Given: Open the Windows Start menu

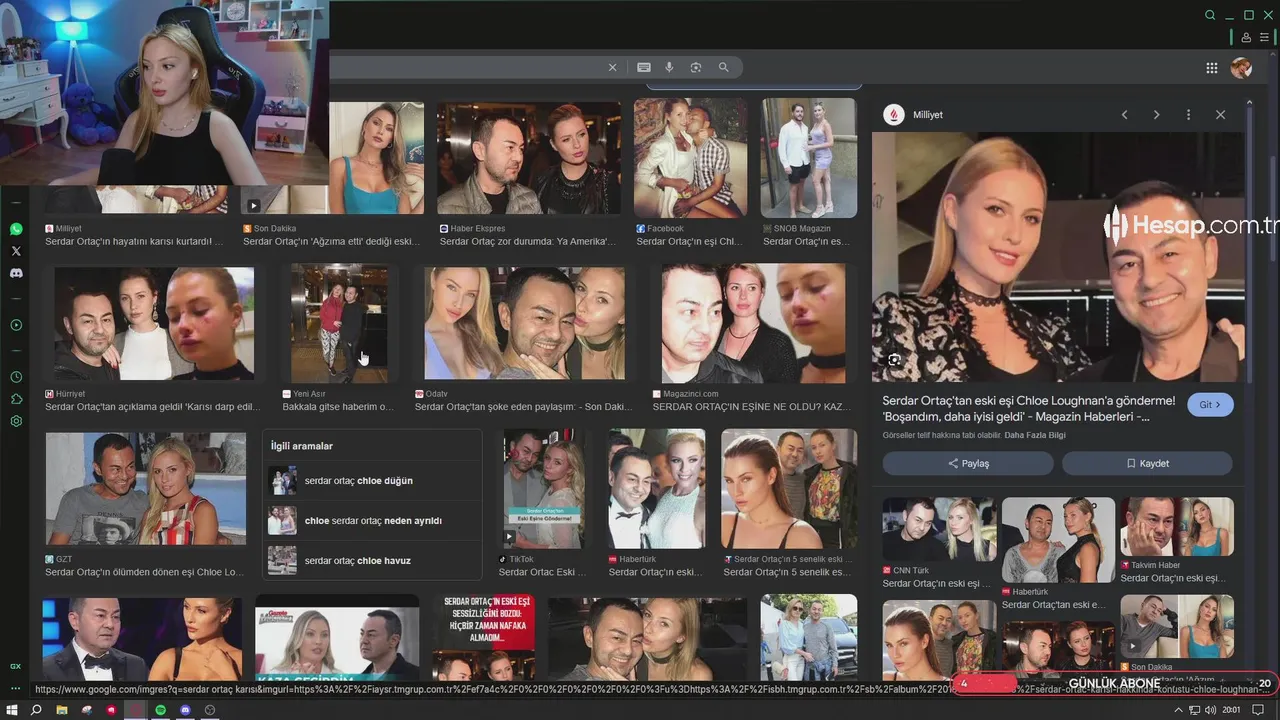Looking at the screenshot, I should [x=12, y=710].
